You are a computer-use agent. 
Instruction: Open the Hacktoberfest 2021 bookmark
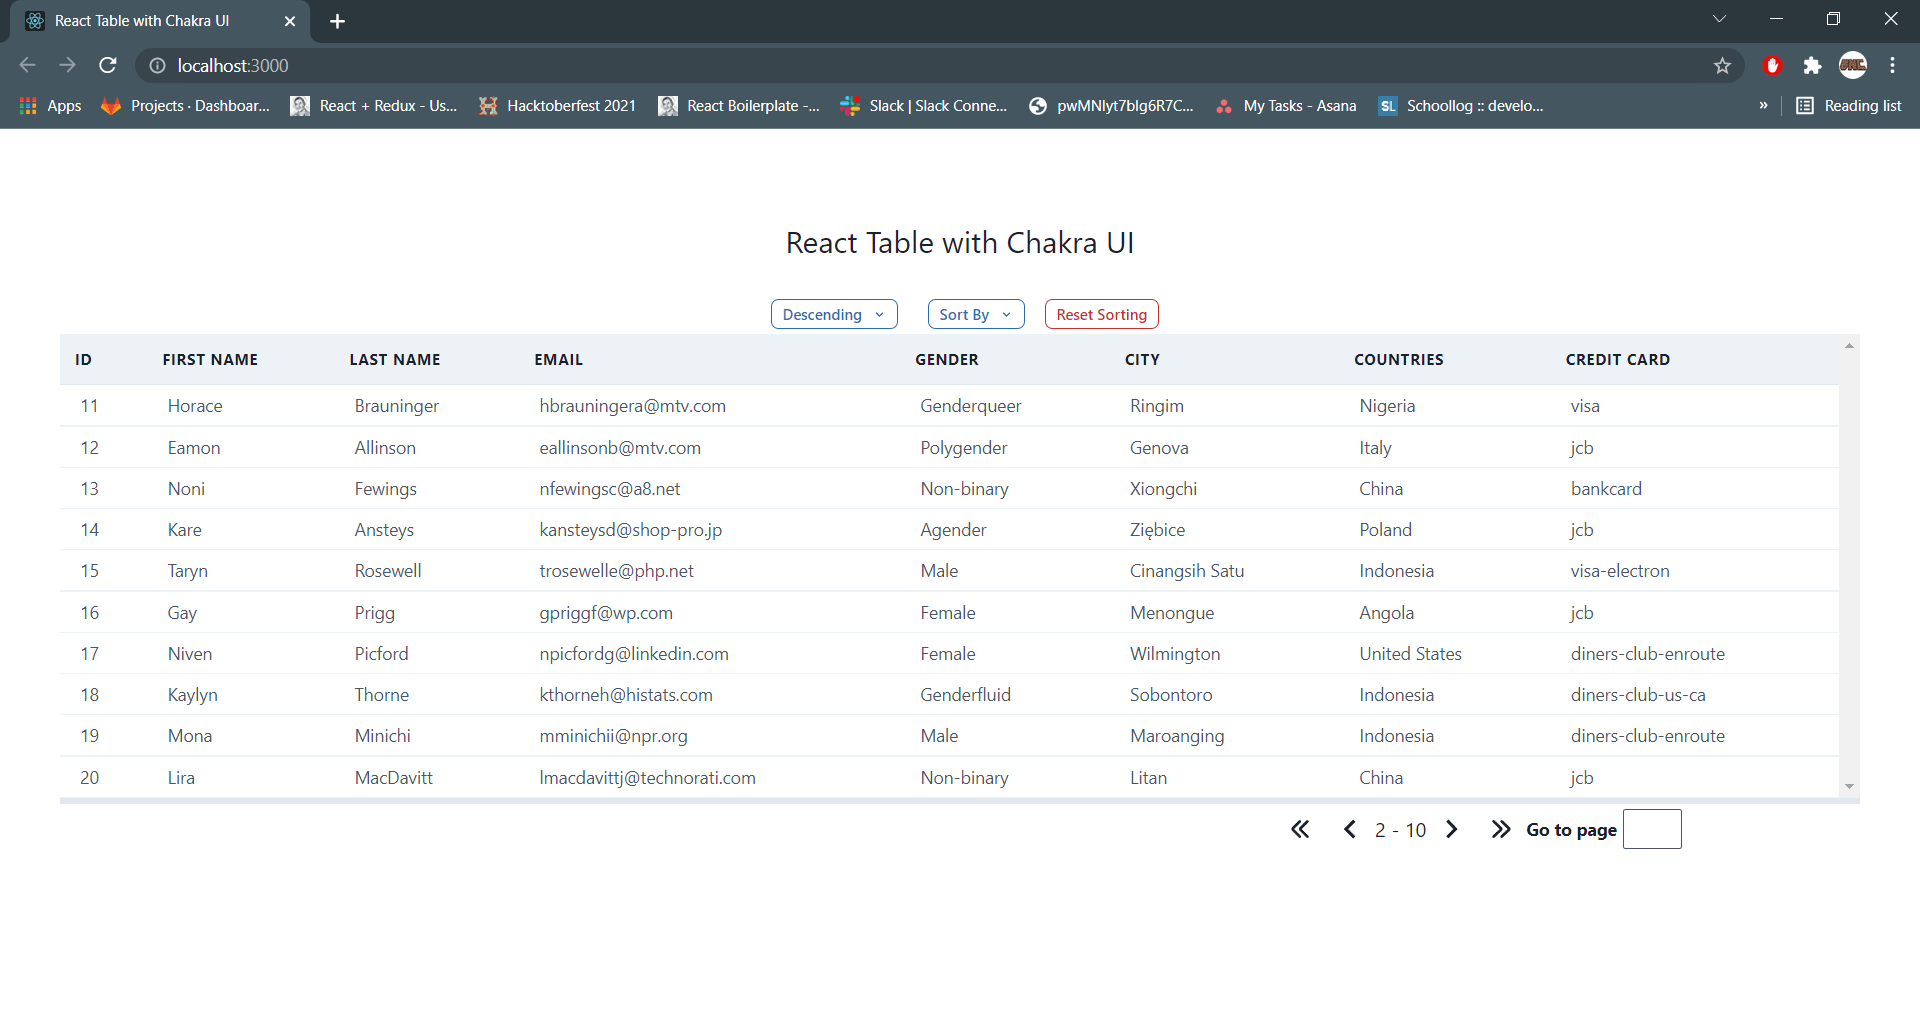click(557, 105)
